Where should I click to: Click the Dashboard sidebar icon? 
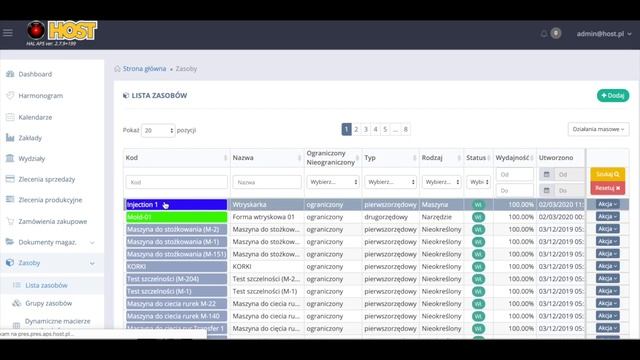(x=10, y=74)
